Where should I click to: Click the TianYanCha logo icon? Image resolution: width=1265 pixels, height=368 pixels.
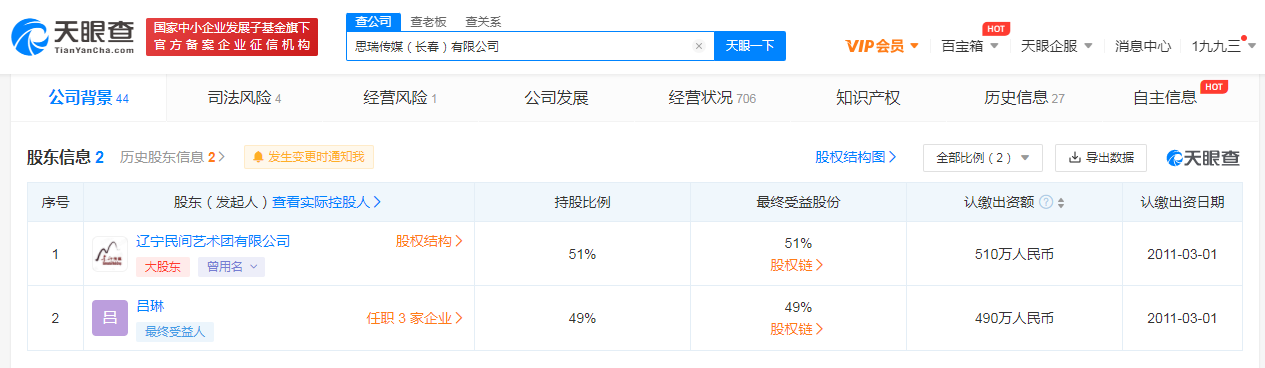[x=31, y=37]
